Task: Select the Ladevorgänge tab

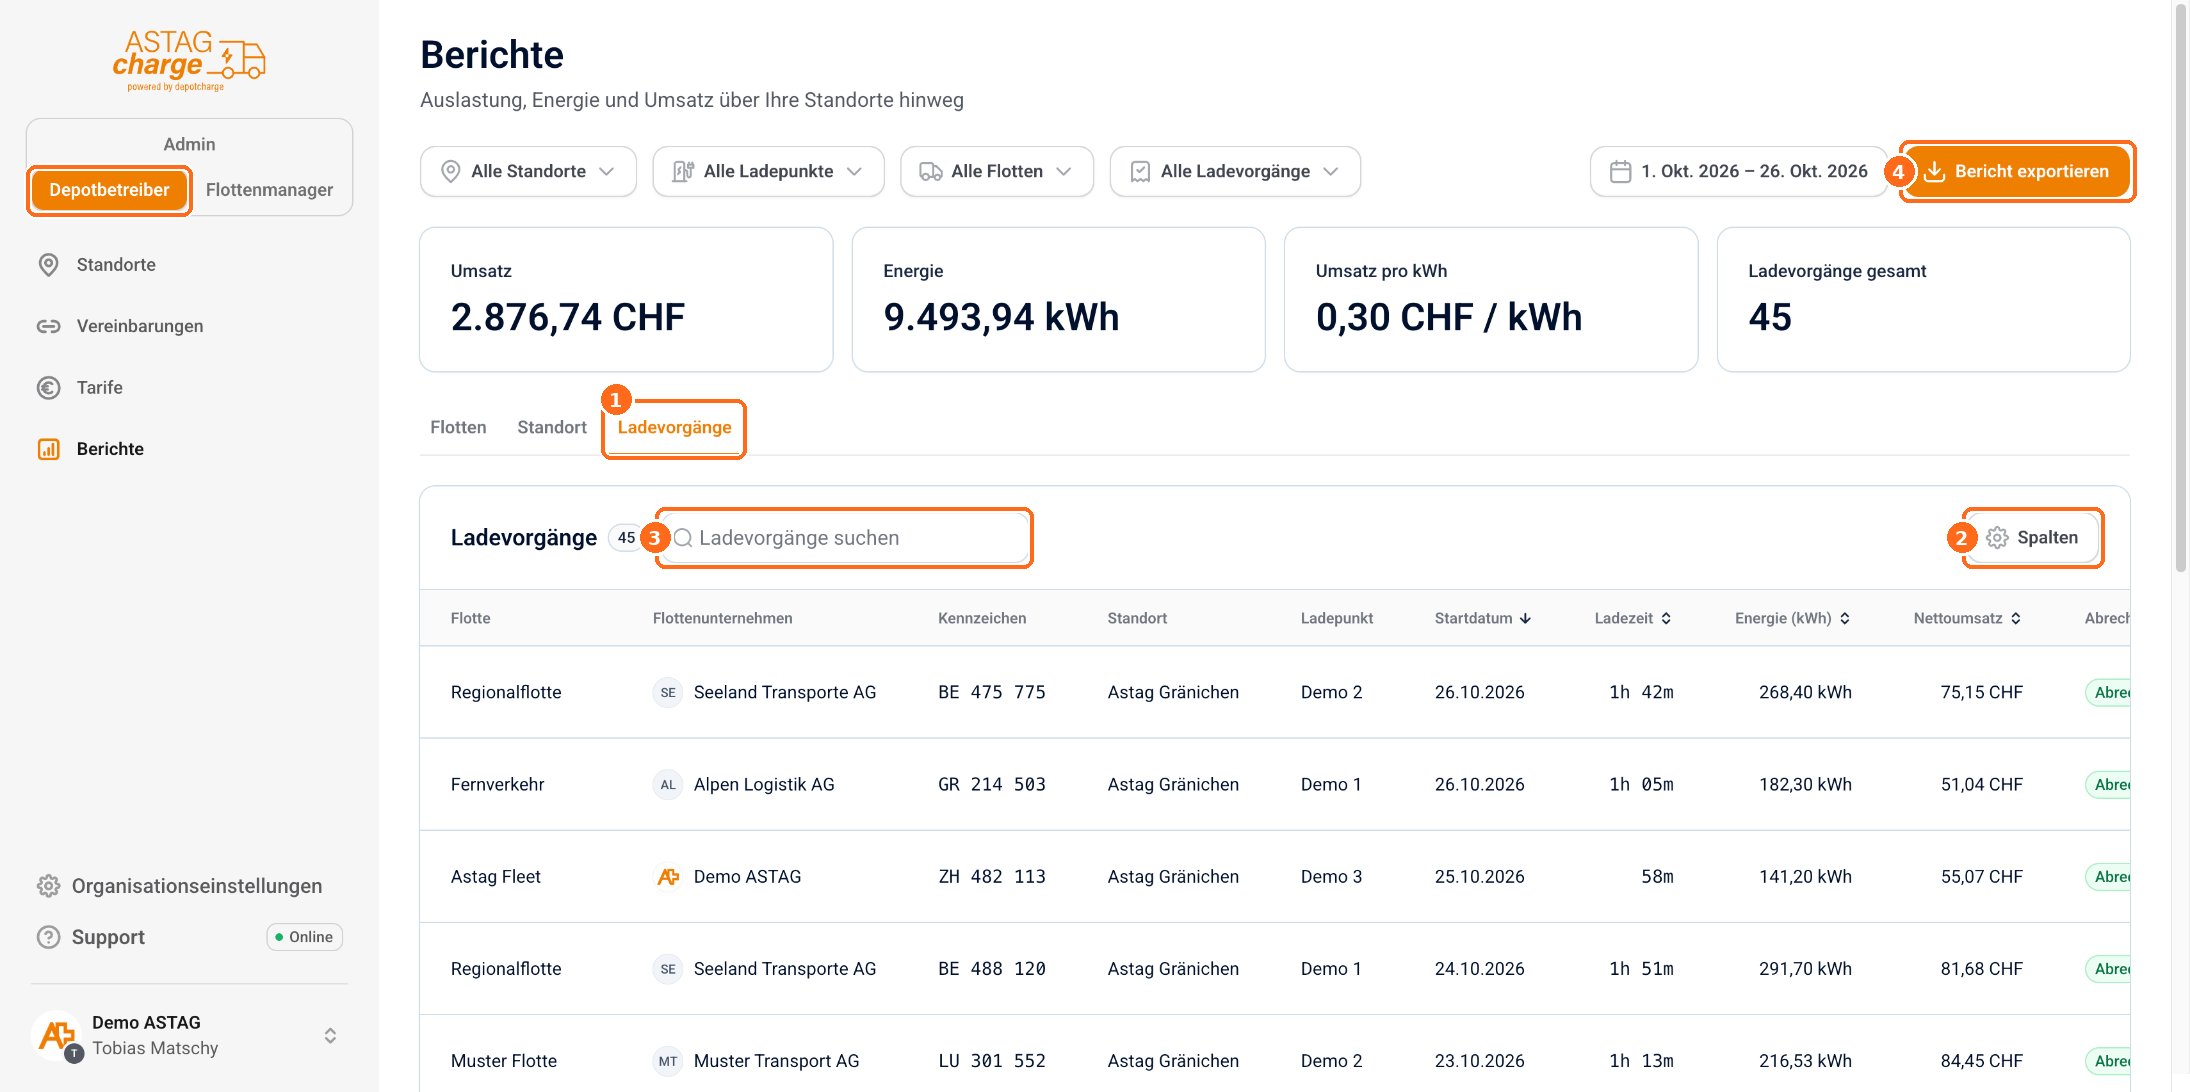Action: click(674, 428)
